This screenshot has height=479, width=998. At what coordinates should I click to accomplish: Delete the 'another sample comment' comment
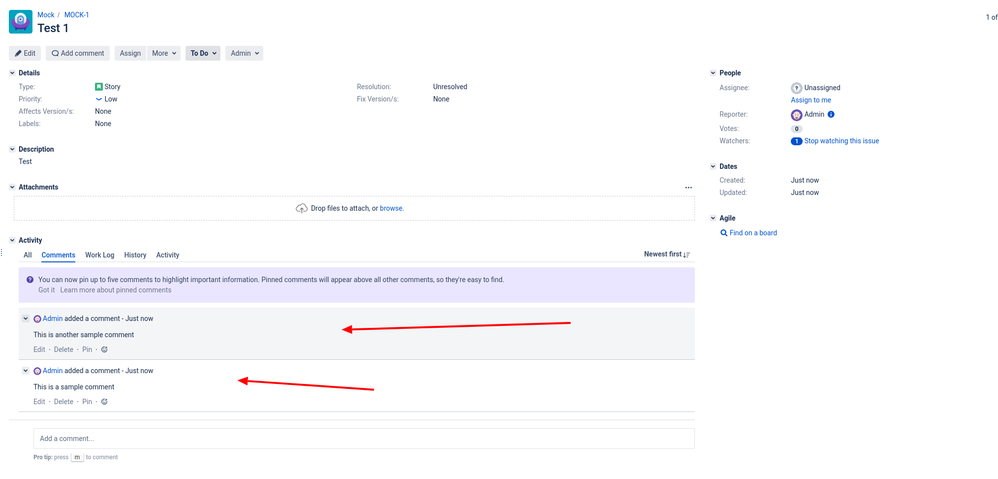(64, 349)
